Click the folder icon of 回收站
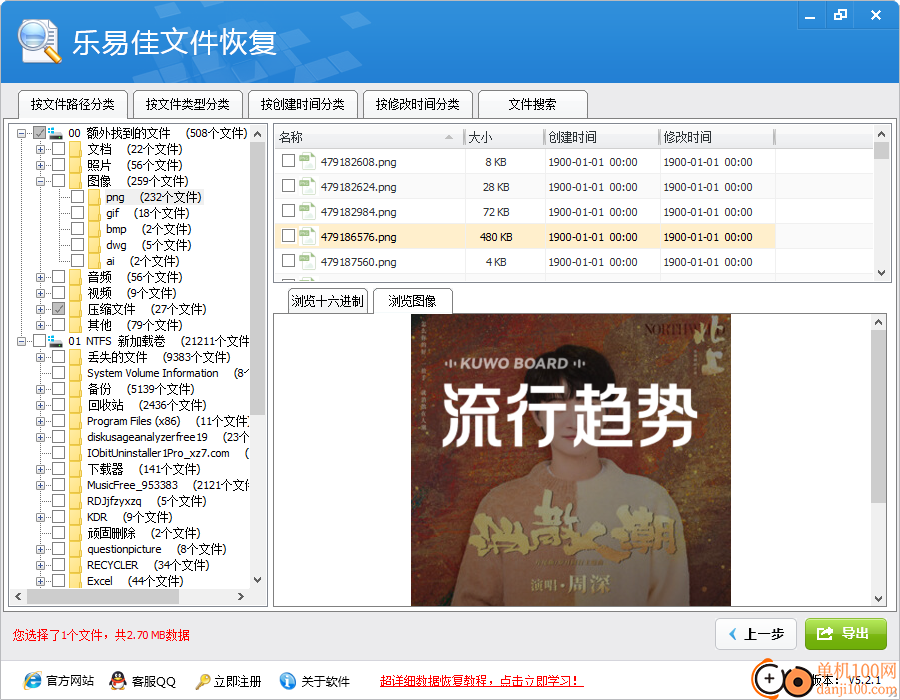Image resolution: width=900 pixels, height=700 pixels. 75,405
